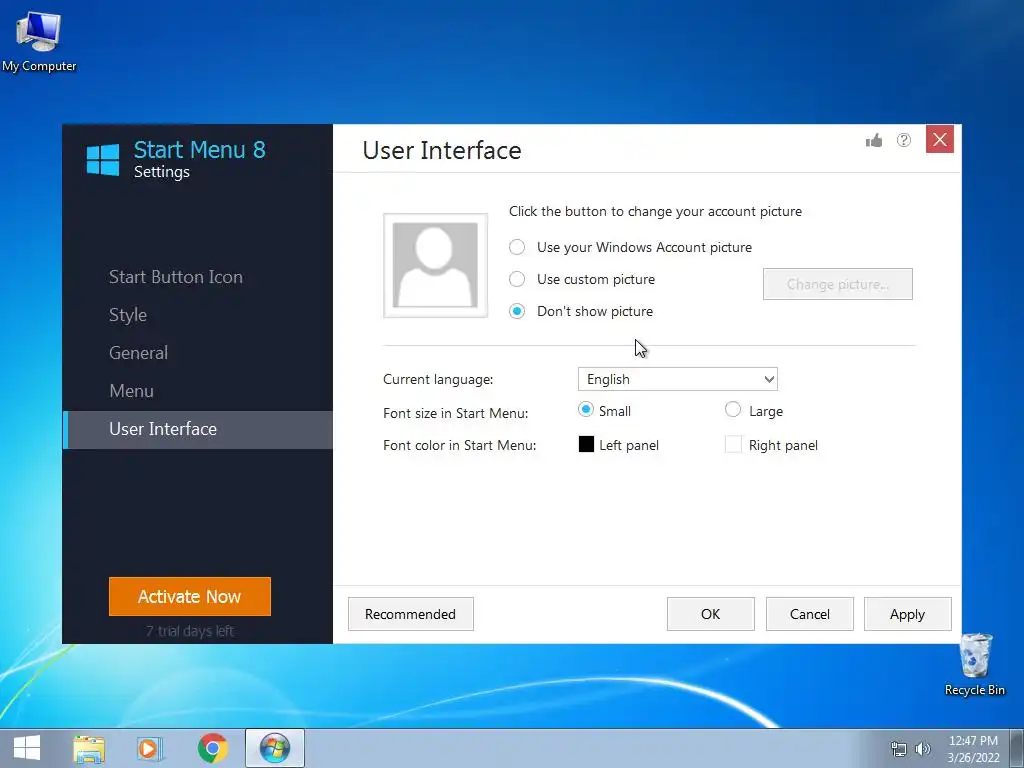This screenshot has width=1024, height=768.
Task: Click the account picture placeholder thumbnail
Action: pos(436,265)
